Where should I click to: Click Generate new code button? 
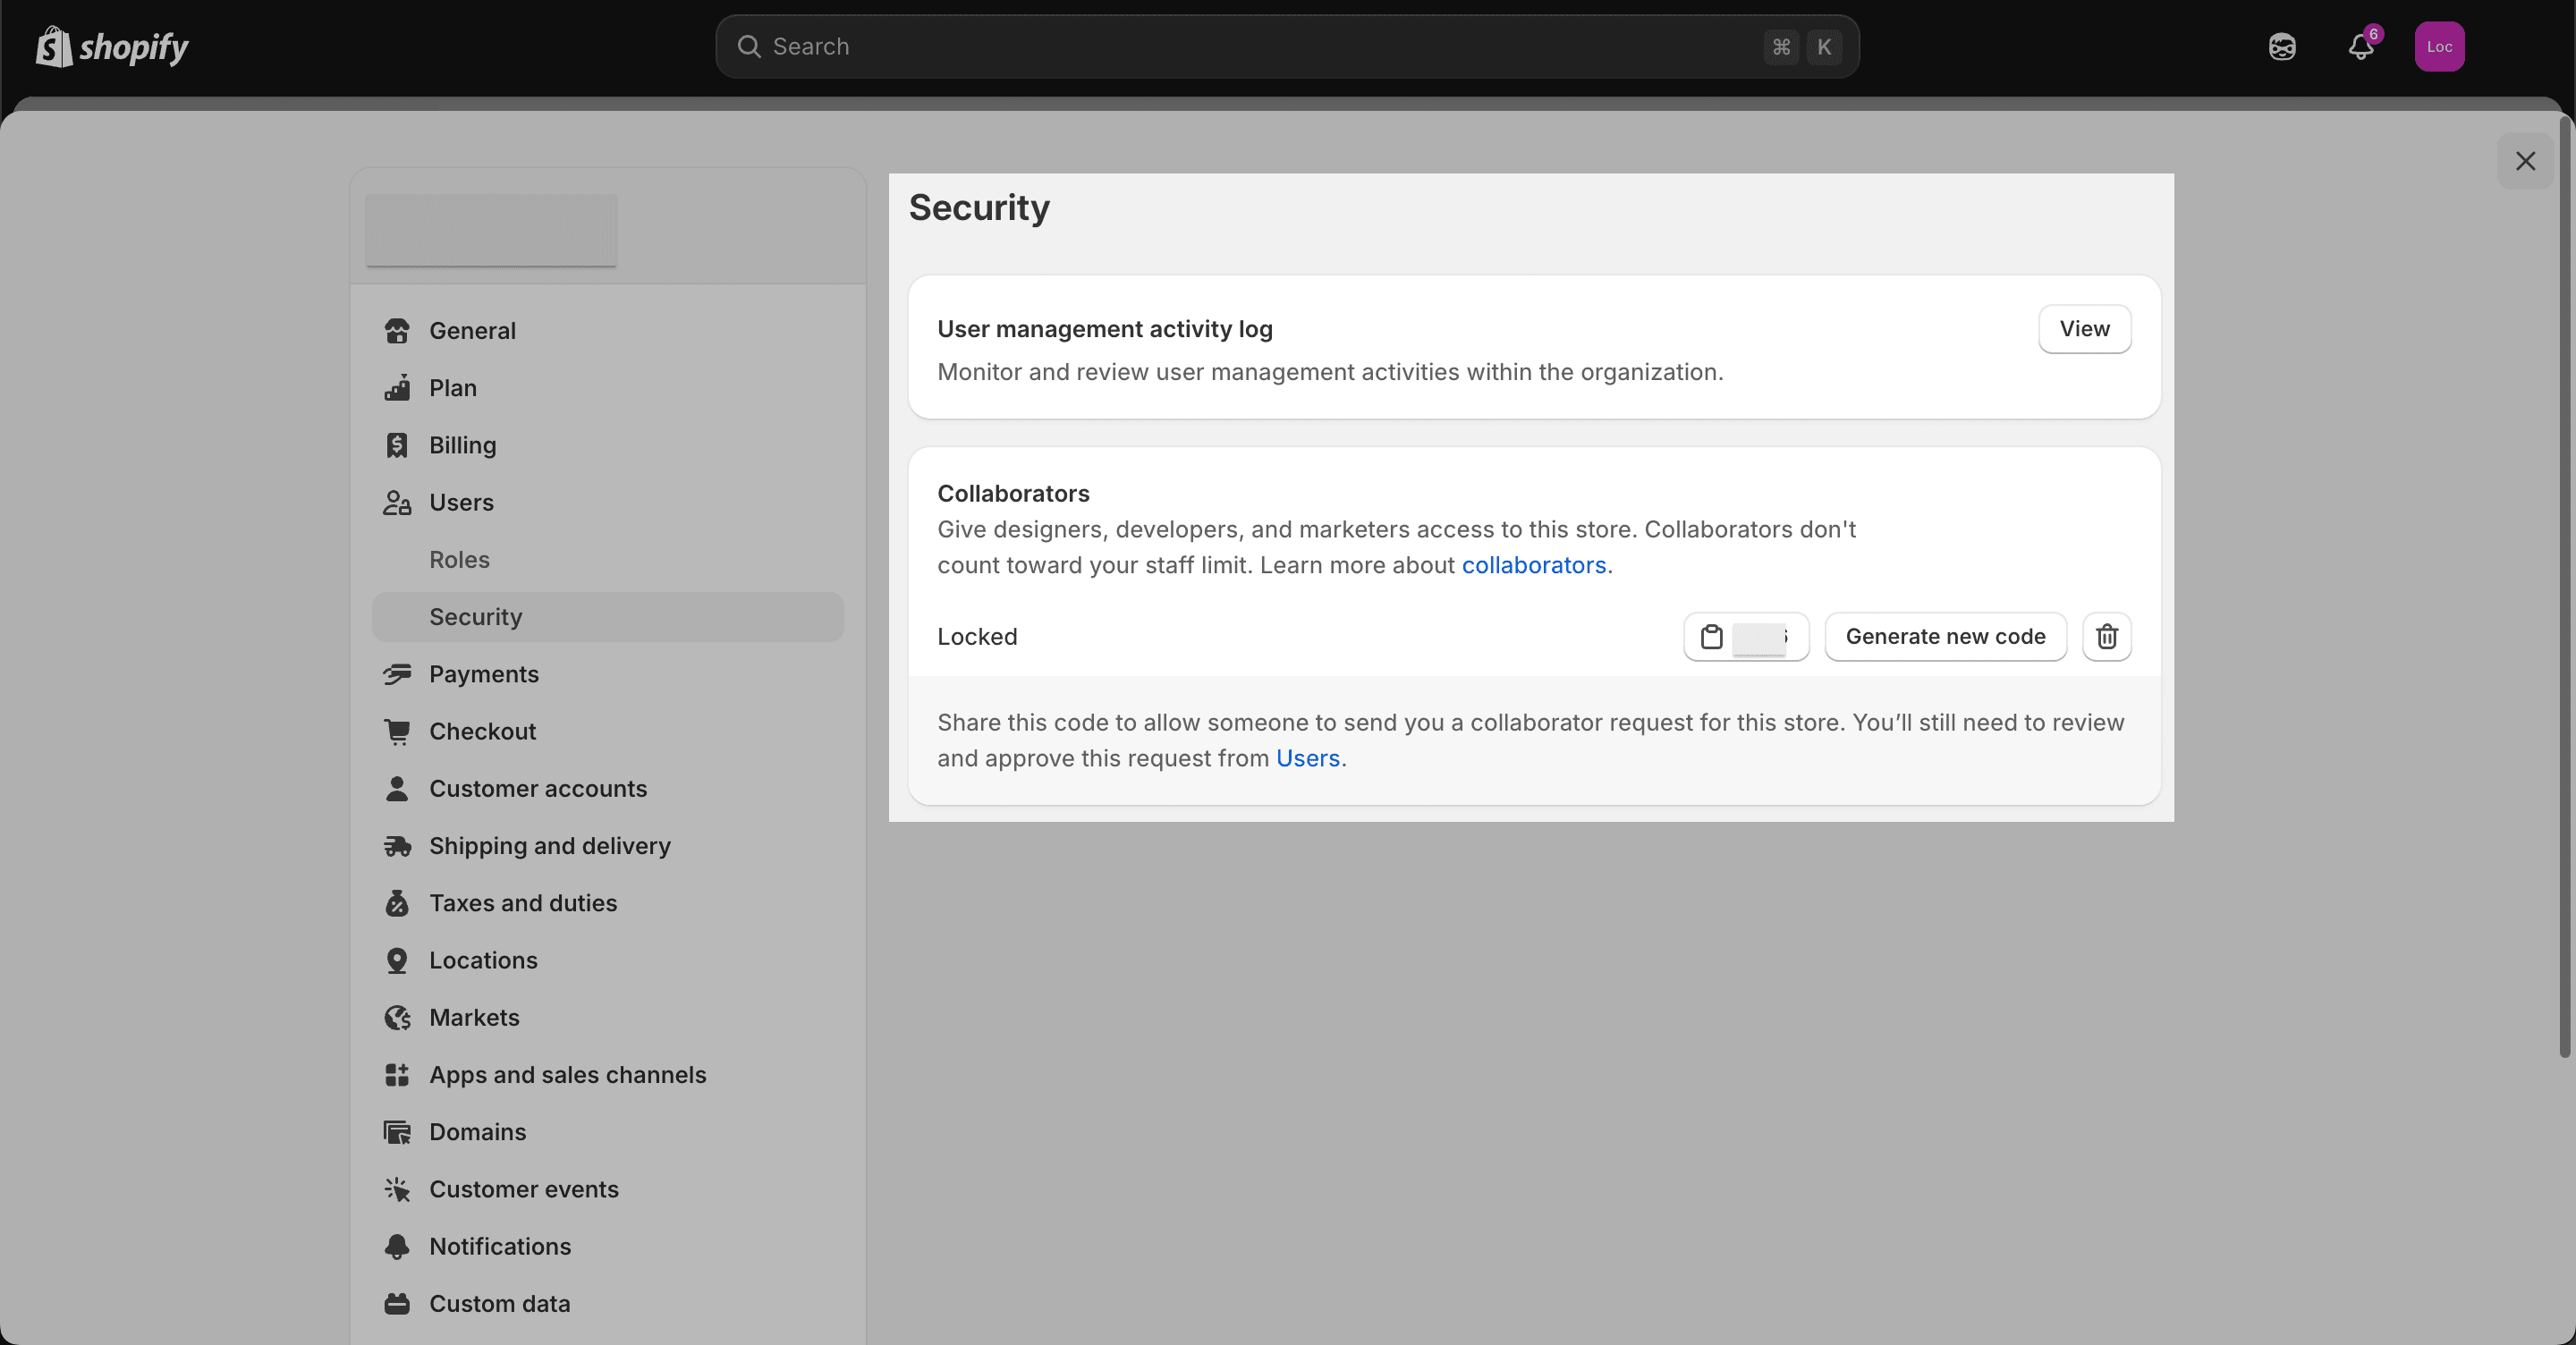[1945, 636]
